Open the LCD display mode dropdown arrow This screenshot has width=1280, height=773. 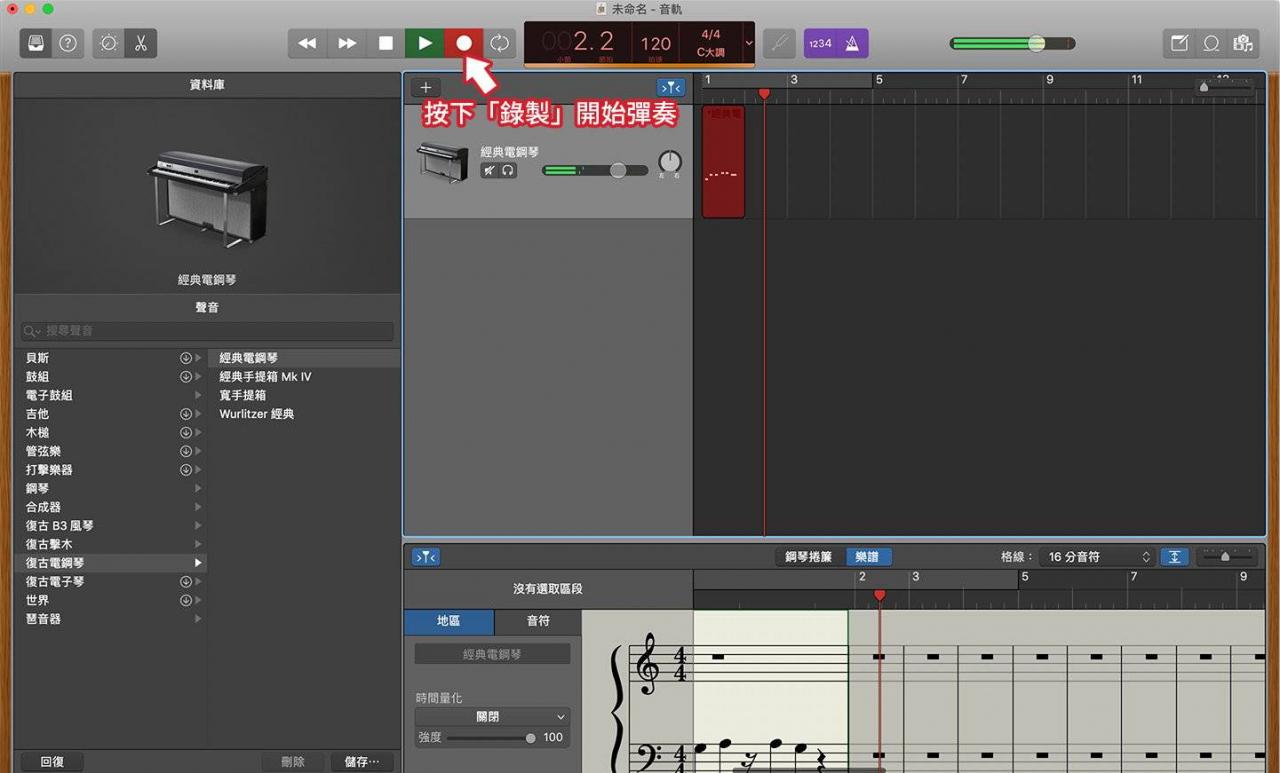[748, 43]
